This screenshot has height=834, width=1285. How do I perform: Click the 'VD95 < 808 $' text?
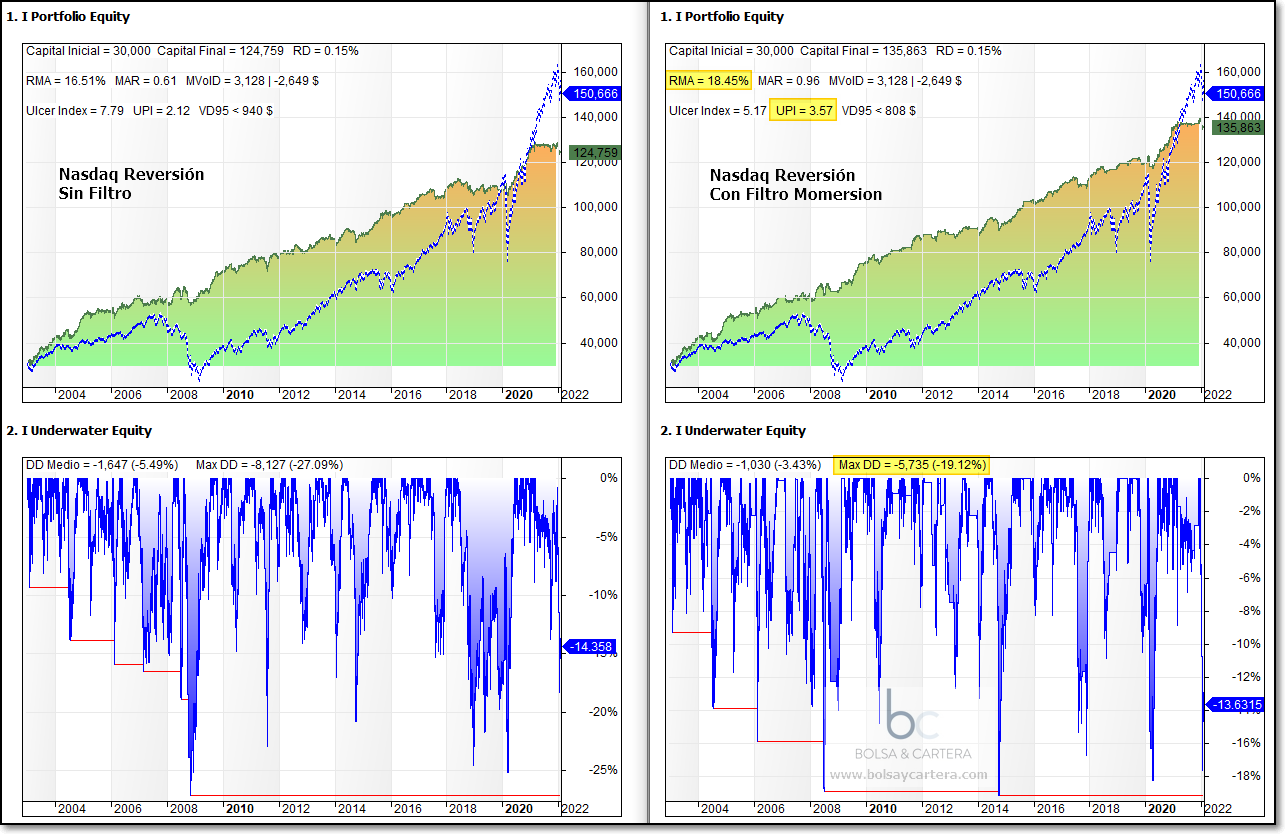pyautogui.click(x=879, y=111)
